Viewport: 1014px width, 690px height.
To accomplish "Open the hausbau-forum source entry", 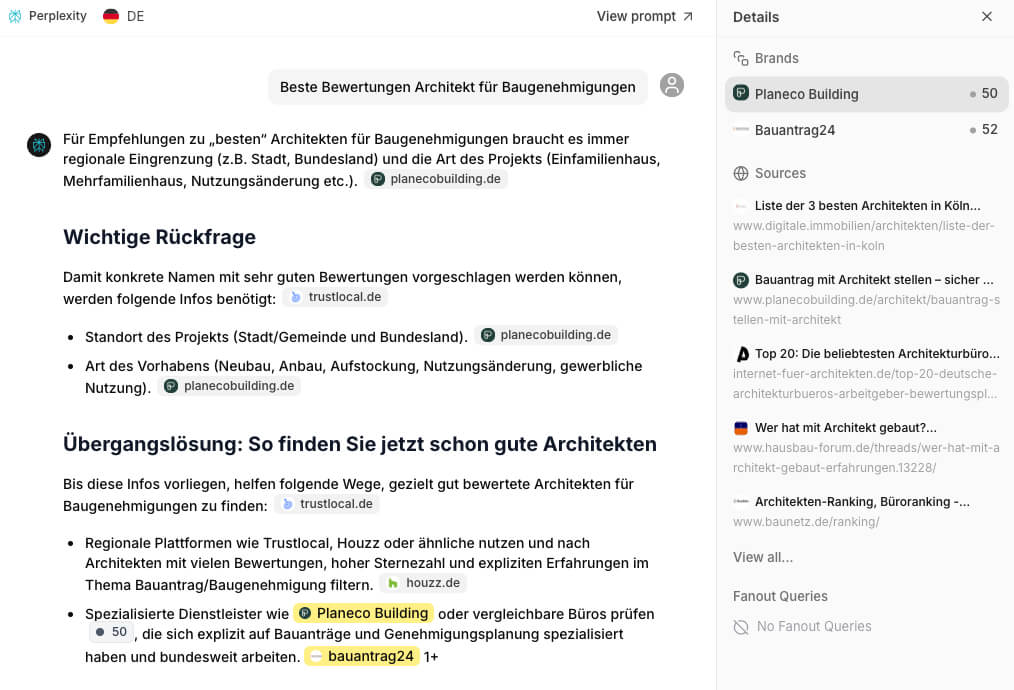I will point(866,447).
